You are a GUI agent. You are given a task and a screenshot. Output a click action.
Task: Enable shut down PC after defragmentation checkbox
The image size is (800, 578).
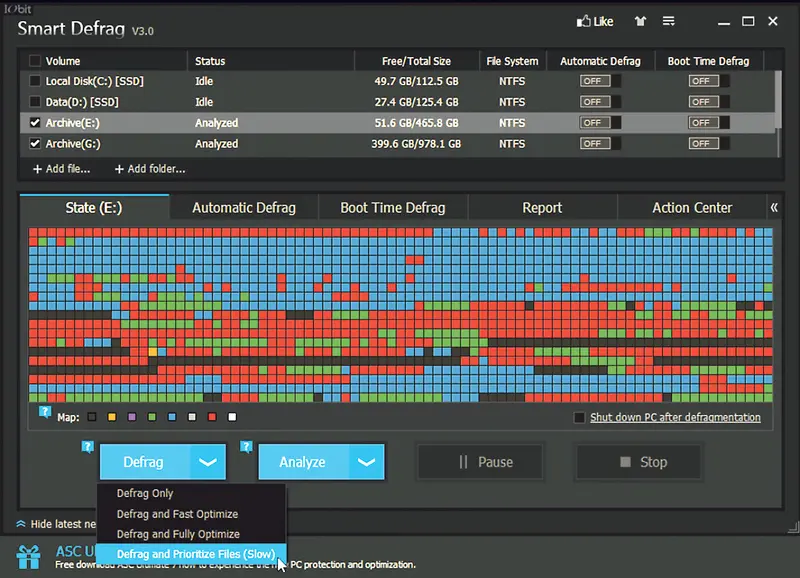coord(579,418)
